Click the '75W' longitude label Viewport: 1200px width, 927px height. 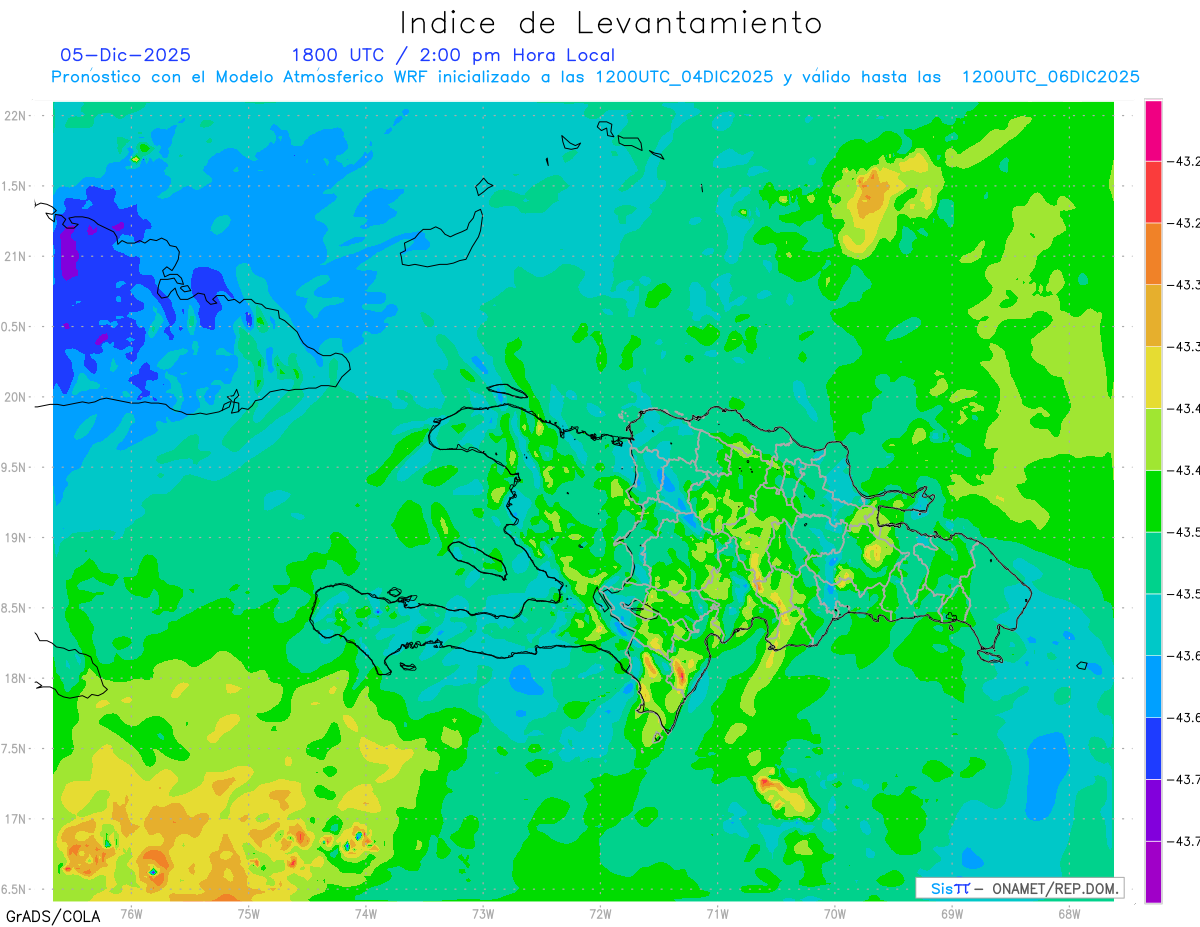tap(249, 913)
